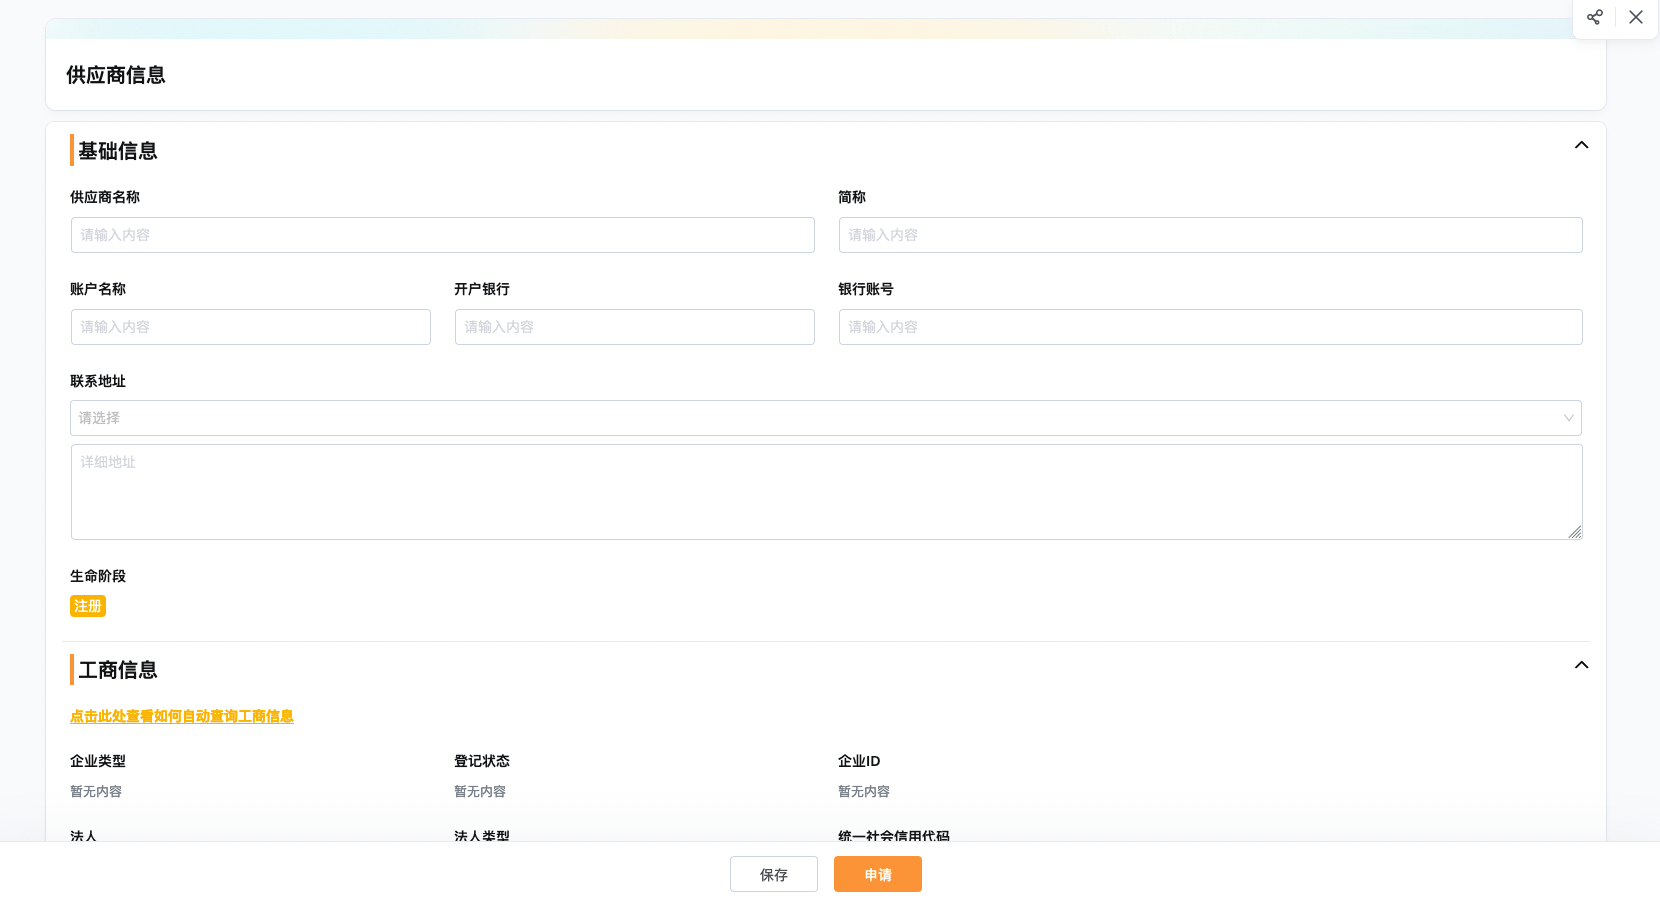Click the 开户银行 label
The image size is (1660, 901).
pyautogui.click(x=482, y=289)
